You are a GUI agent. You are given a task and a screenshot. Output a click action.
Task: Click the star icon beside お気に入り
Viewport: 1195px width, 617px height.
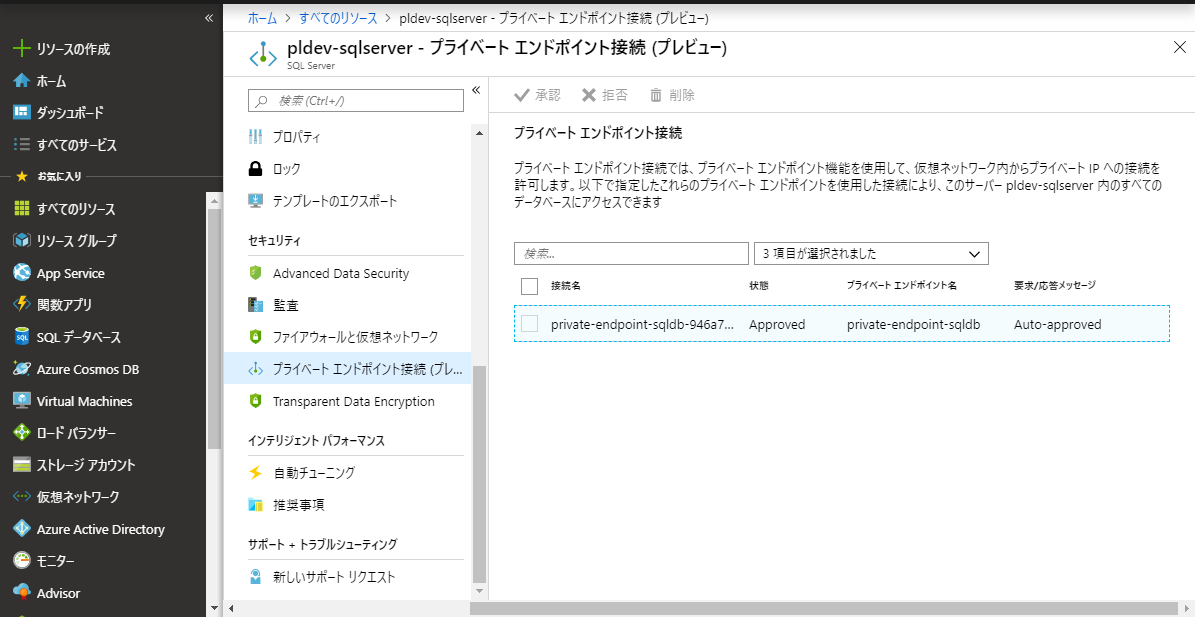click(21, 177)
